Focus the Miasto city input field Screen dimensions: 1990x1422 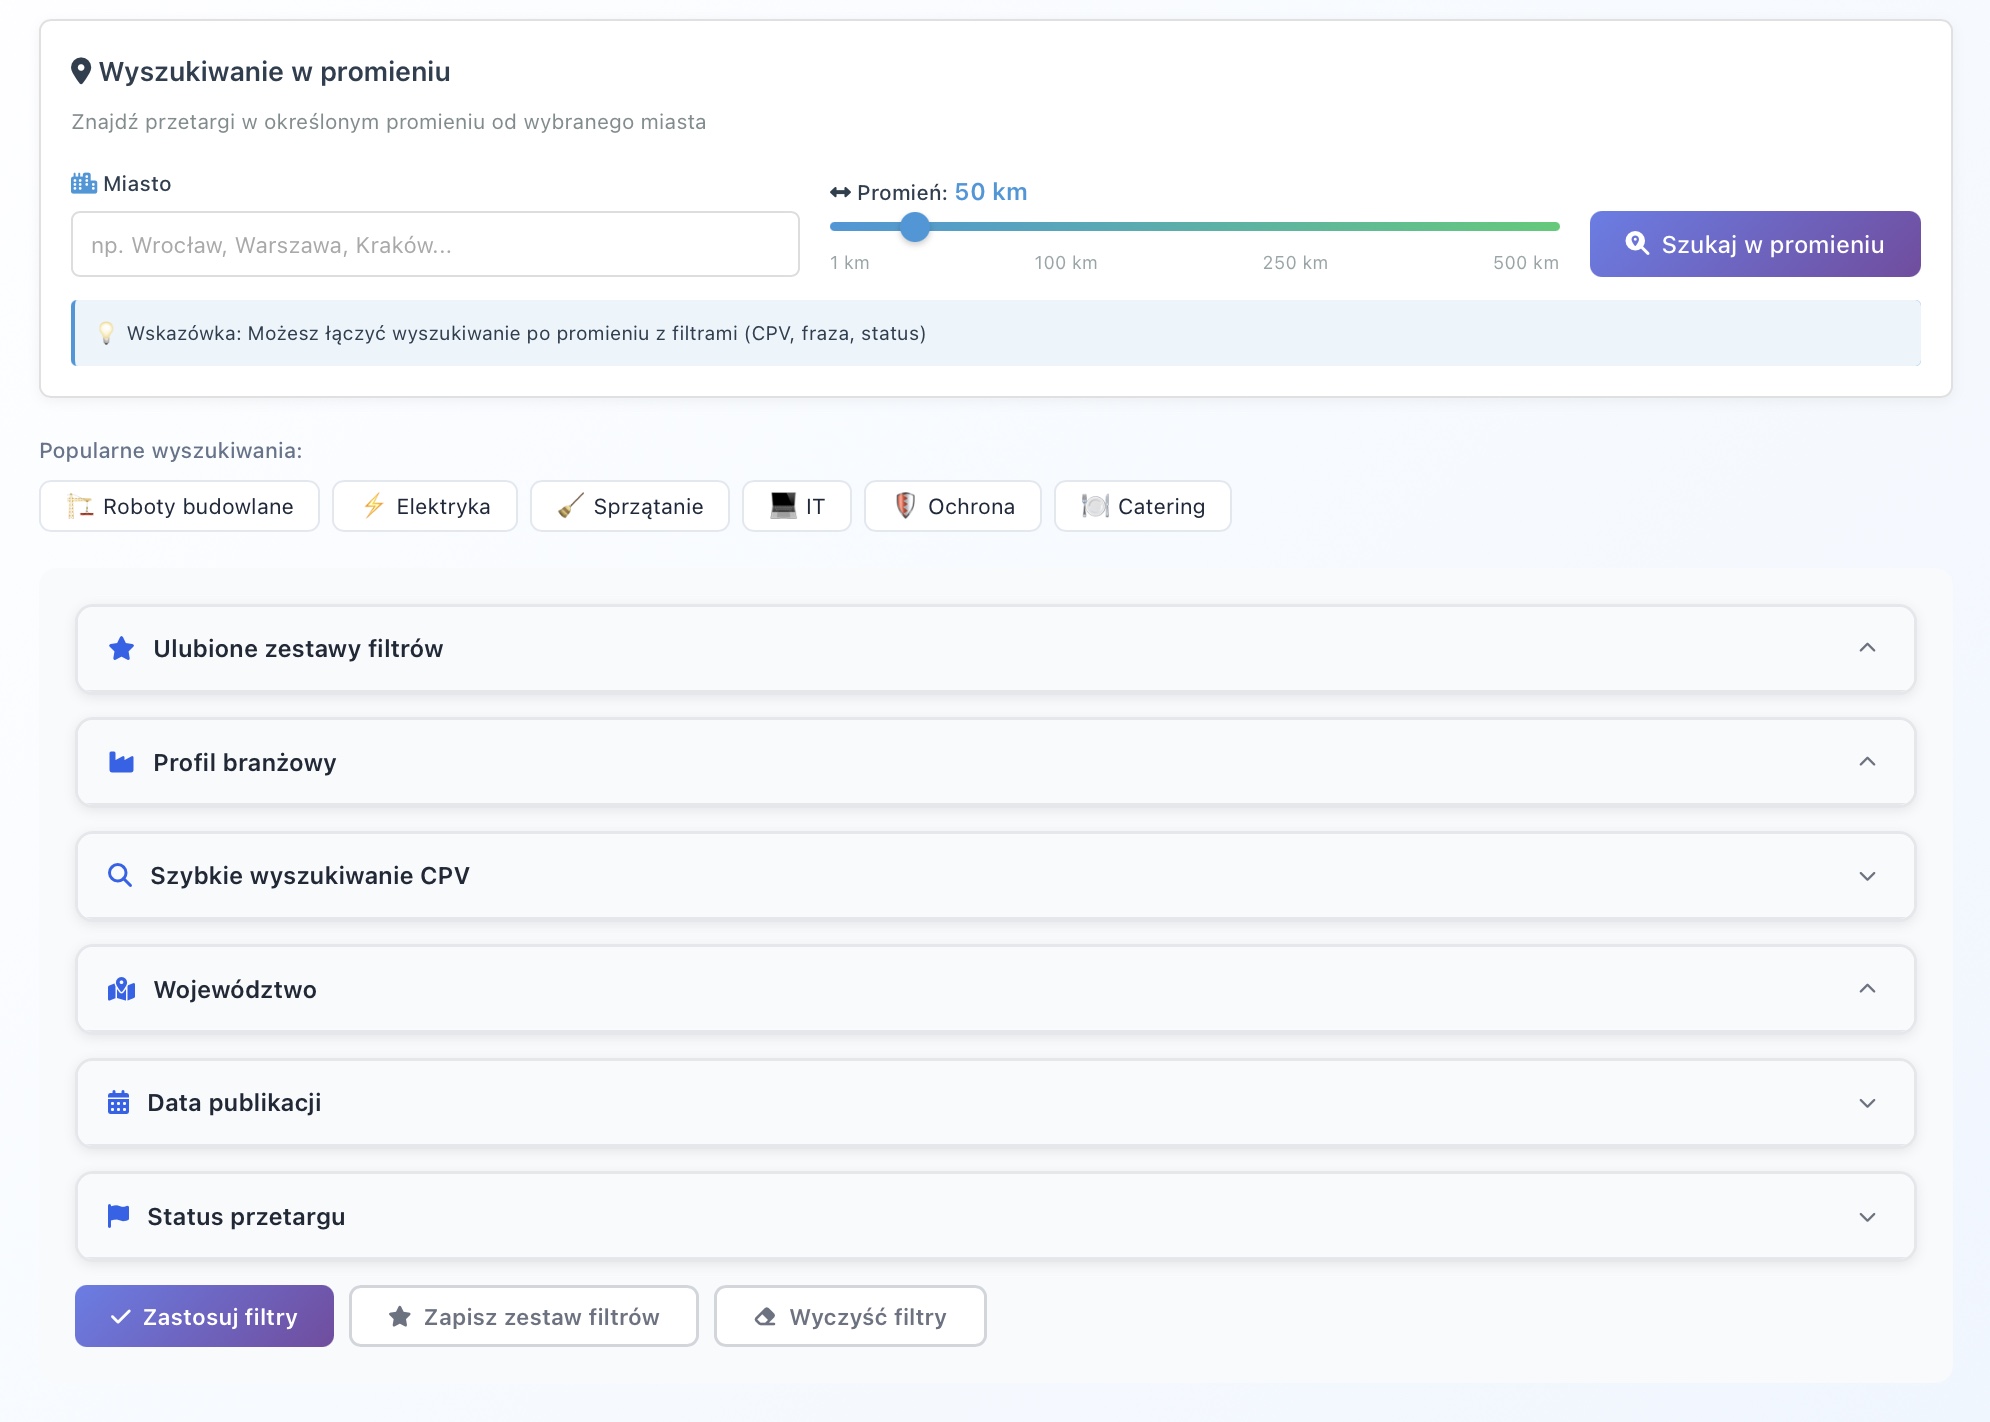pyautogui.click(x=435, y=245)
